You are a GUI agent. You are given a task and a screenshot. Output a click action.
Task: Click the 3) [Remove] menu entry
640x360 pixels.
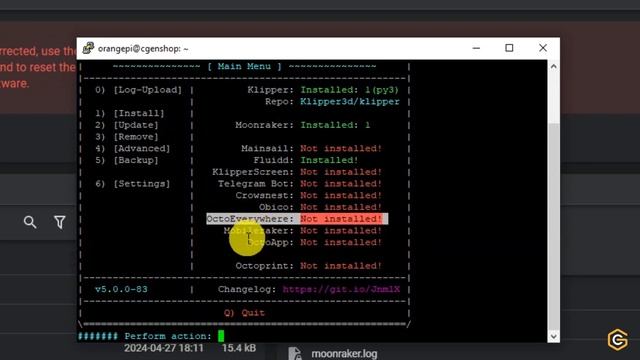pos(127,137)
